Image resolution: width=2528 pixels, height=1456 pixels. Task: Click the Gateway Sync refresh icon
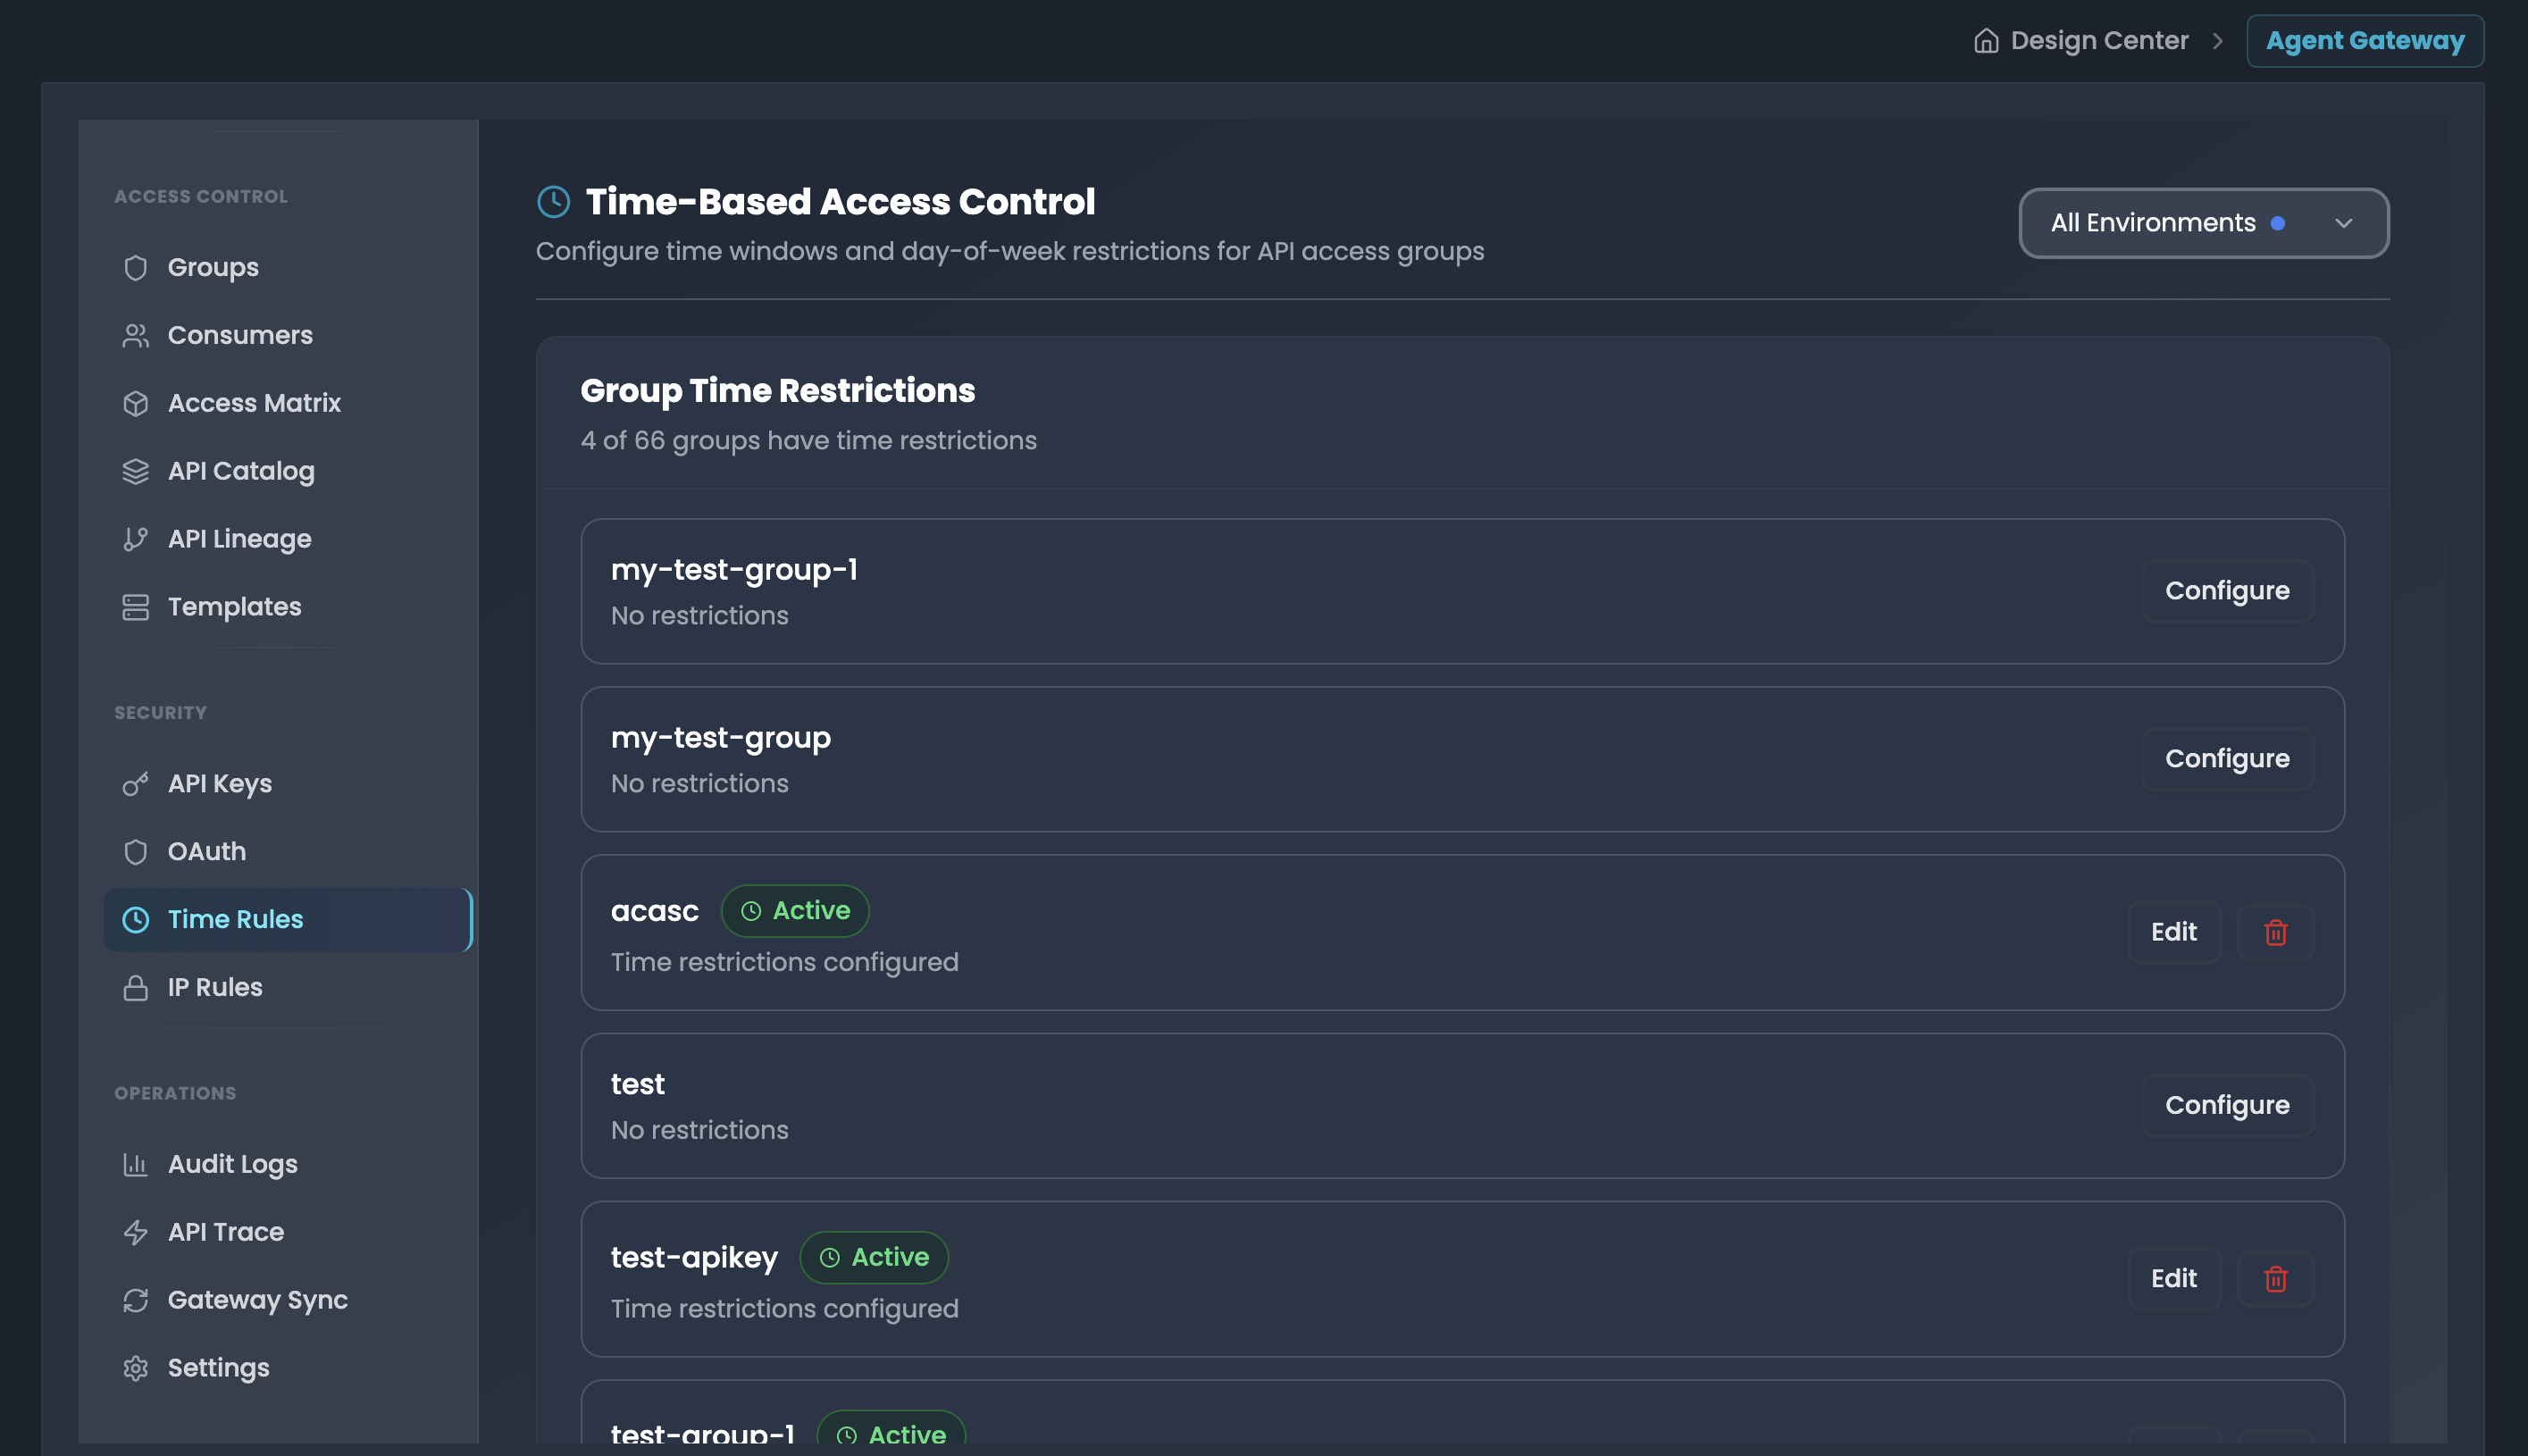point(135,1300)
